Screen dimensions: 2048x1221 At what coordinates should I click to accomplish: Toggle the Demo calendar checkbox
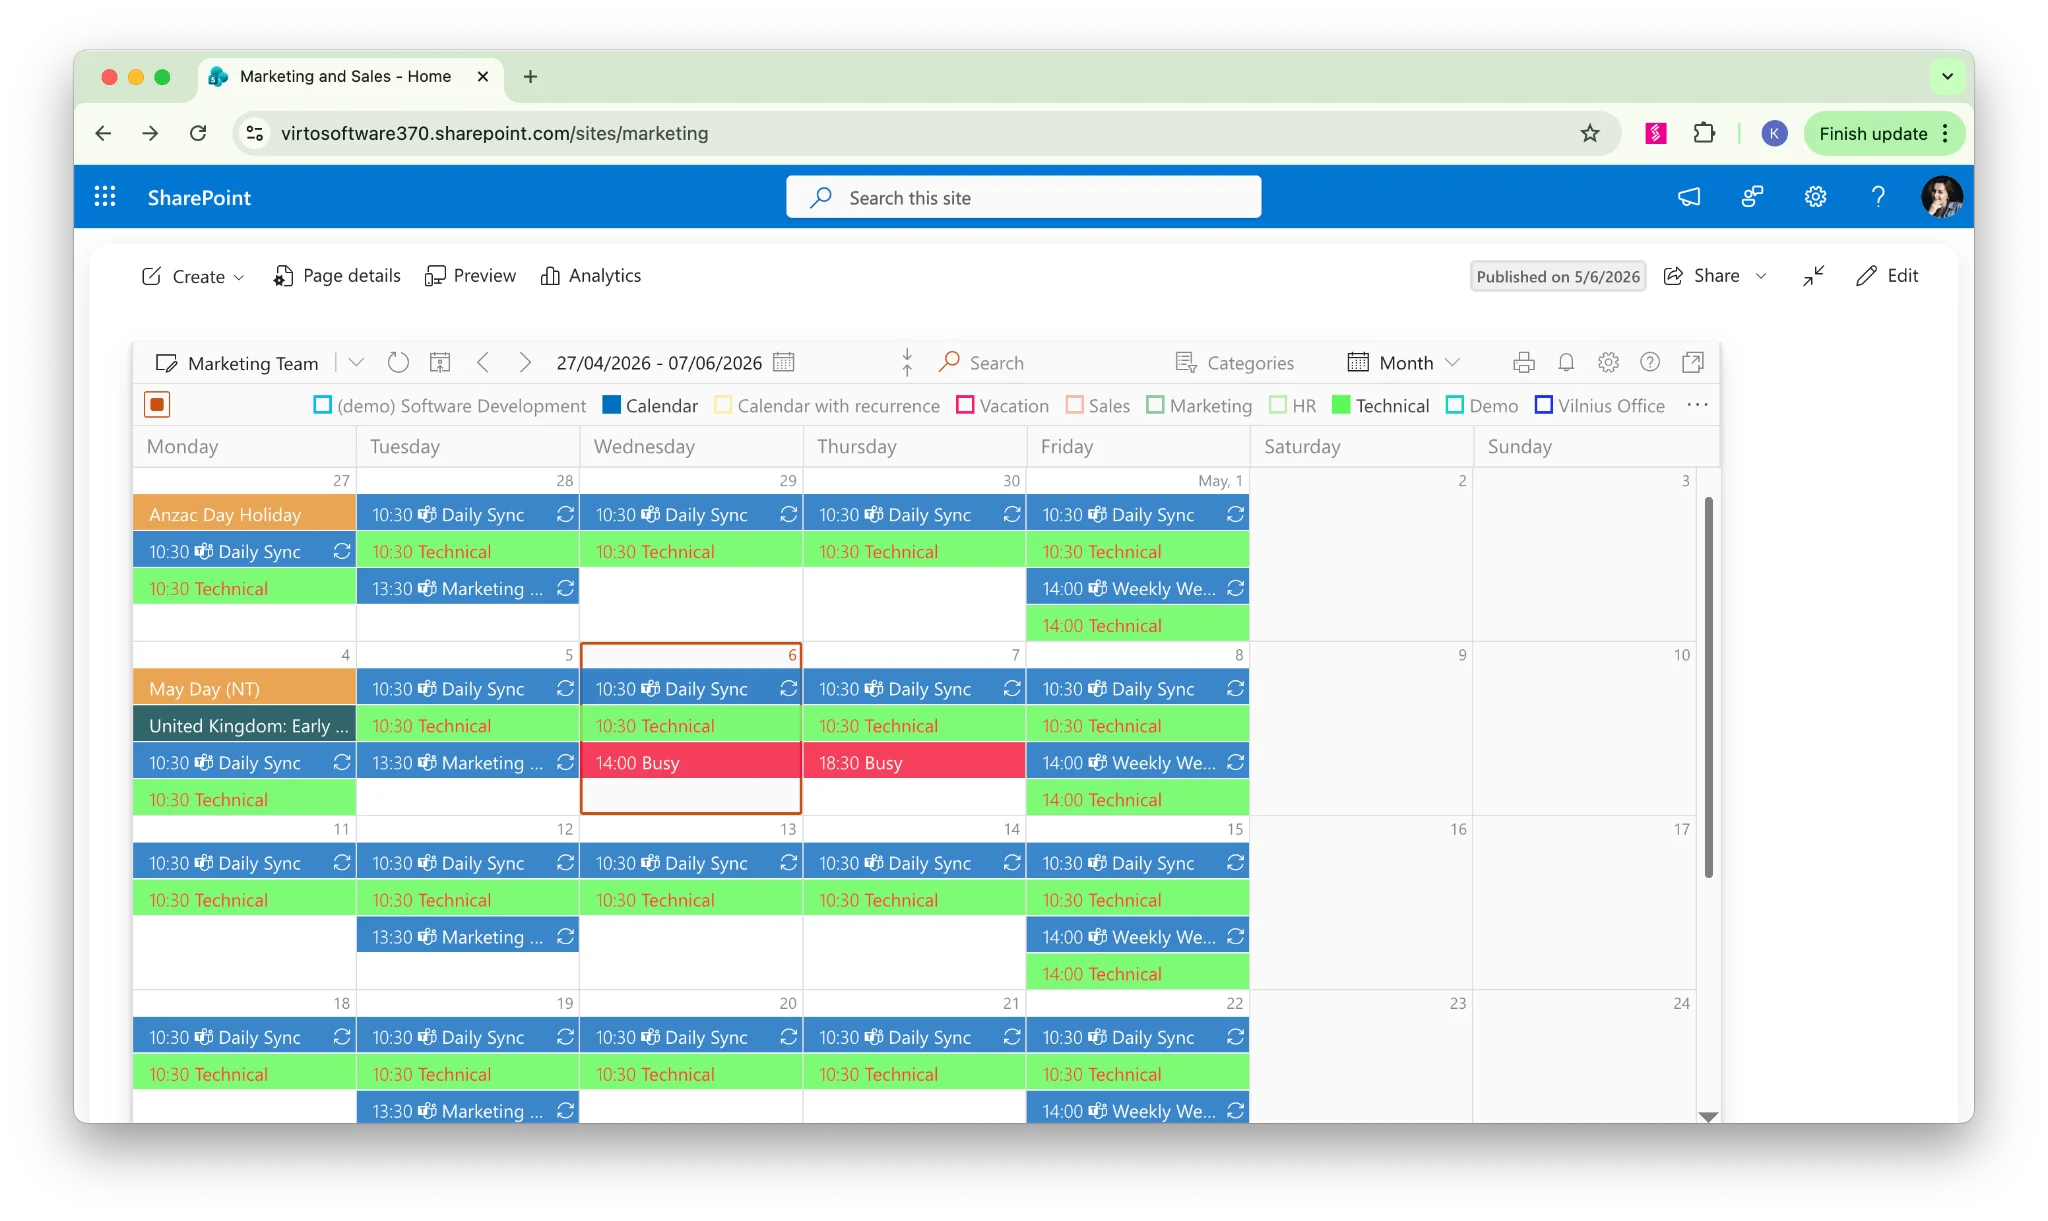coord(1455,405)
